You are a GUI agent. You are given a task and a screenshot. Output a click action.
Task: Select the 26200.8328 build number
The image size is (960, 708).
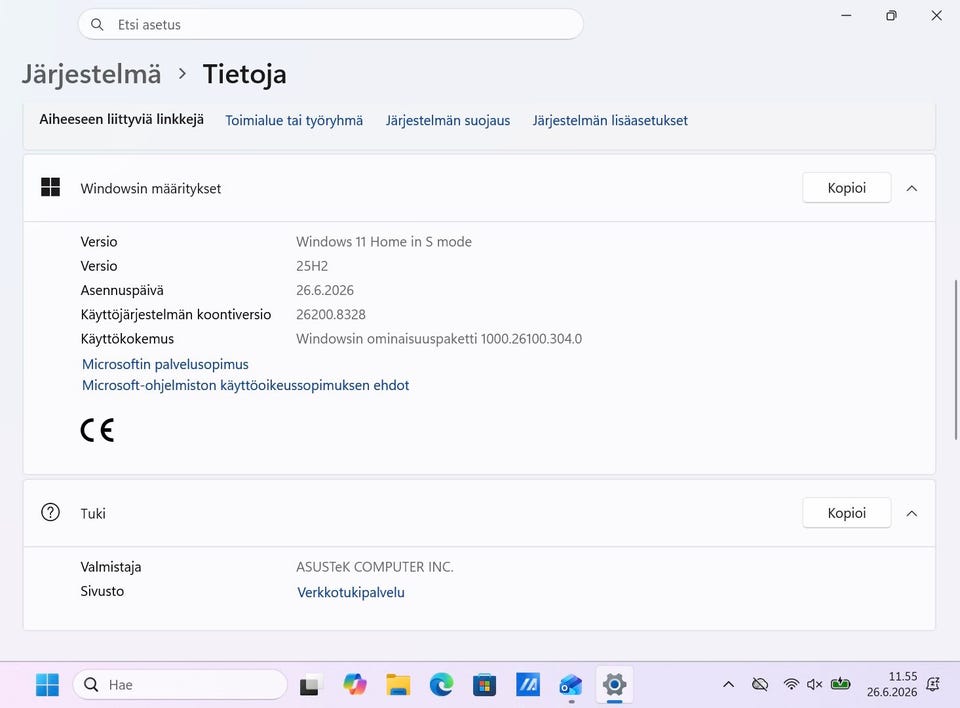(x=331, y=314)
